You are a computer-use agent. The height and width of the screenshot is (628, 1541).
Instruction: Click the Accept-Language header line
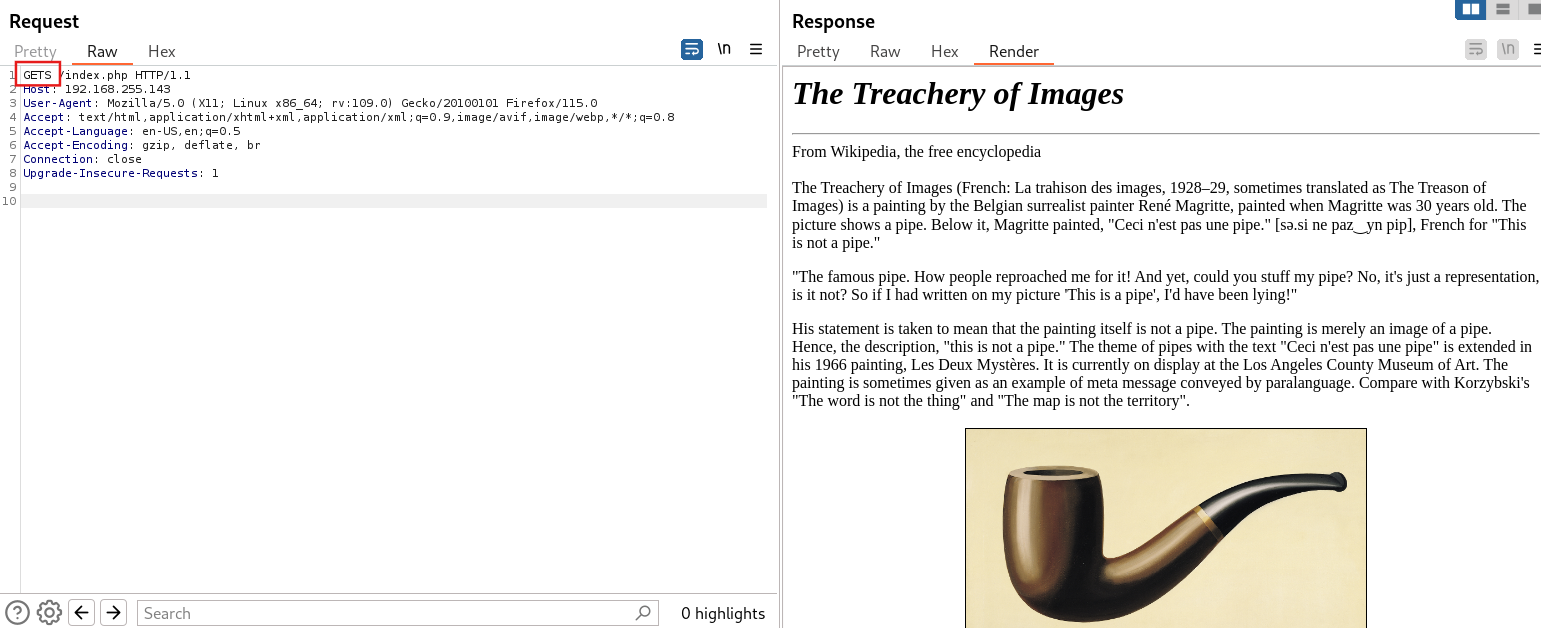pyautogui.click(x=132, y=131)
